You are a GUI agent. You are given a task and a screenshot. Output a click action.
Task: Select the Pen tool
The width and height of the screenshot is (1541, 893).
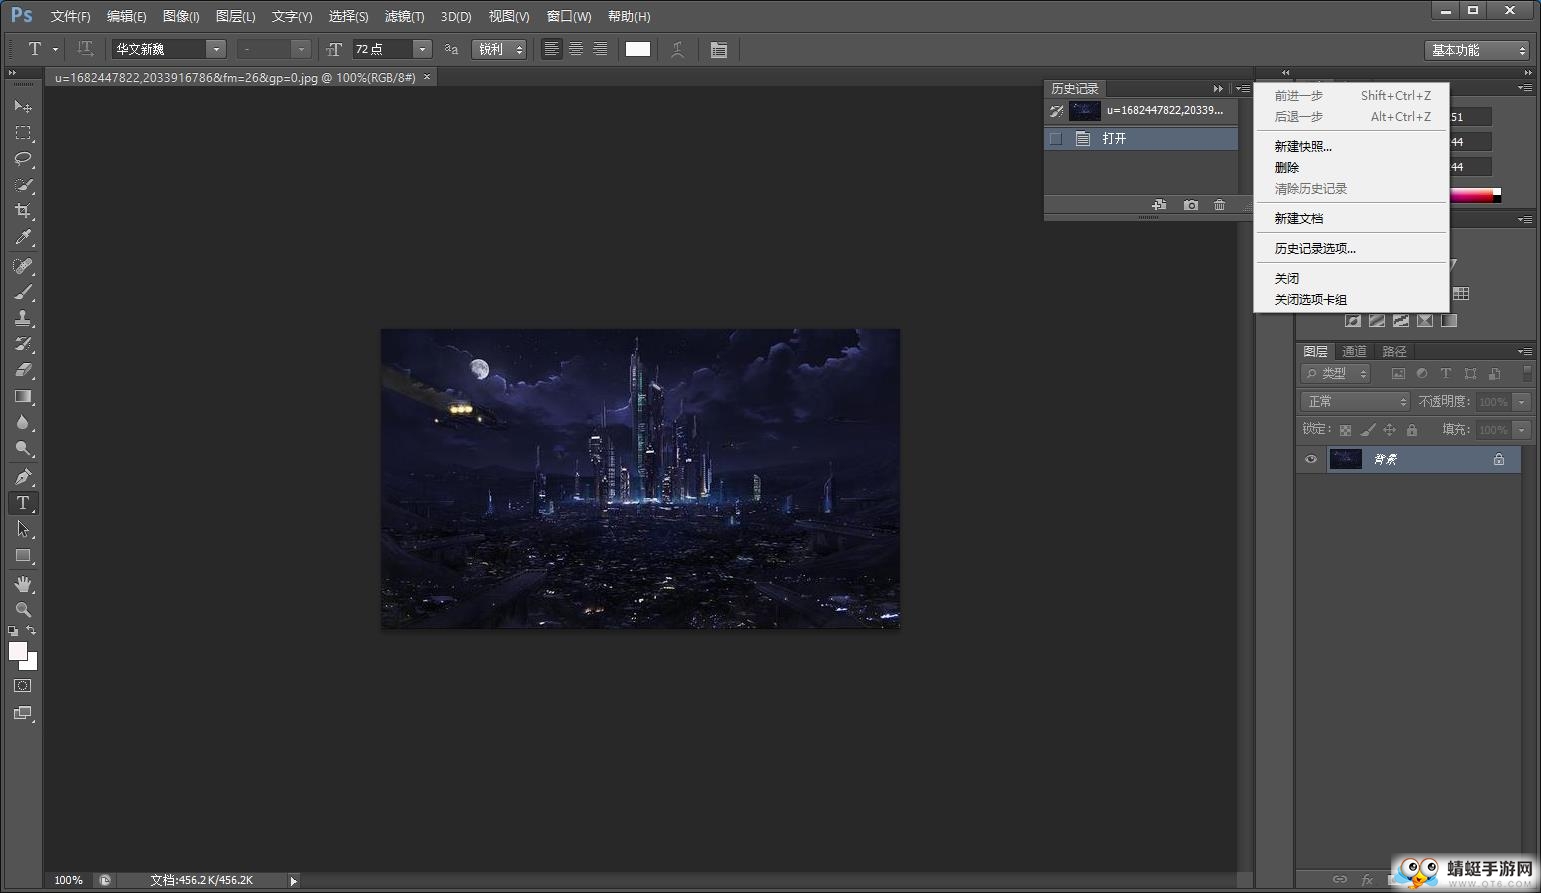point(23,477)
